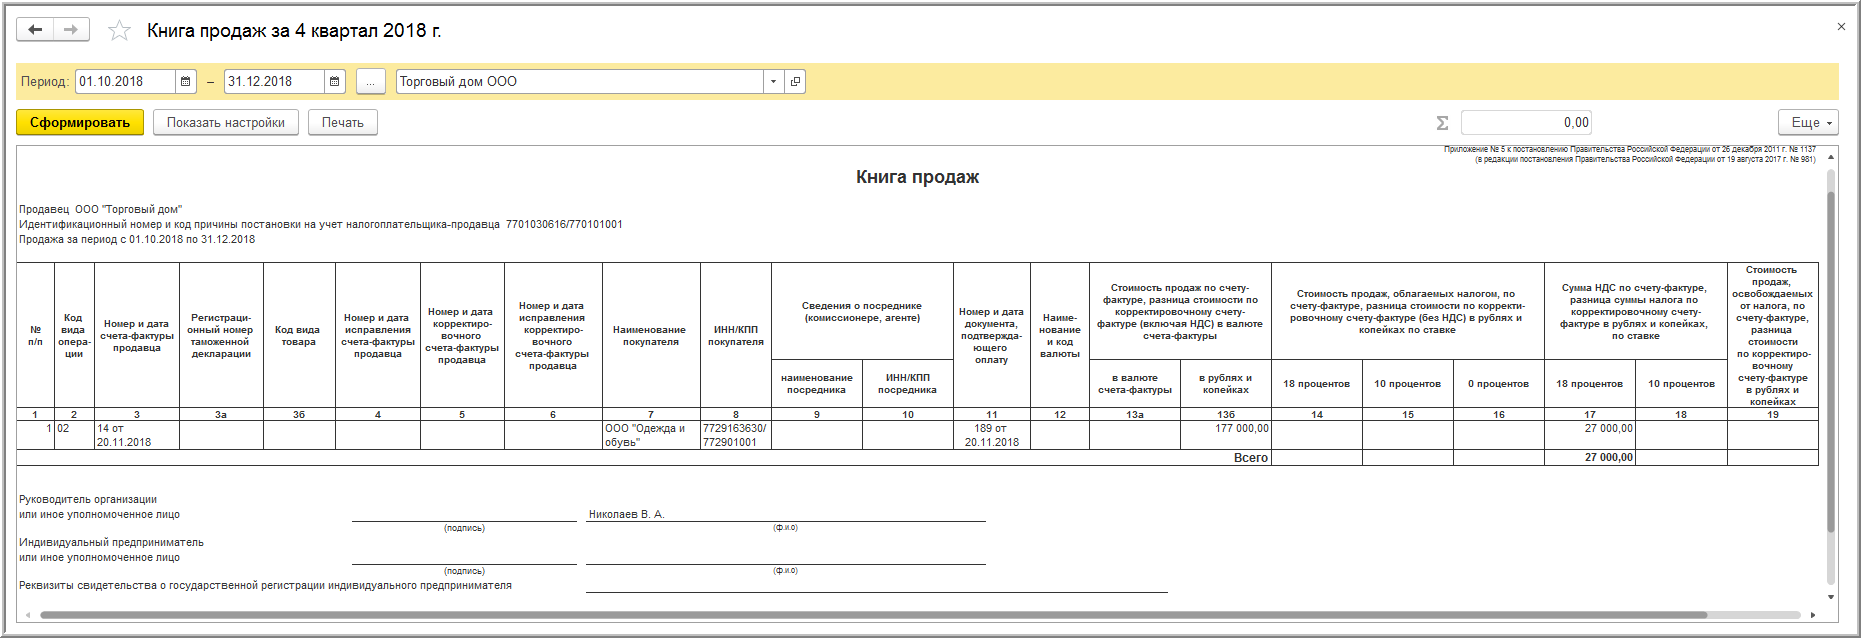The width and height of the screenshot is (1861, 638).
Task: Click the back navigation arrow
Action: [35, 30]
